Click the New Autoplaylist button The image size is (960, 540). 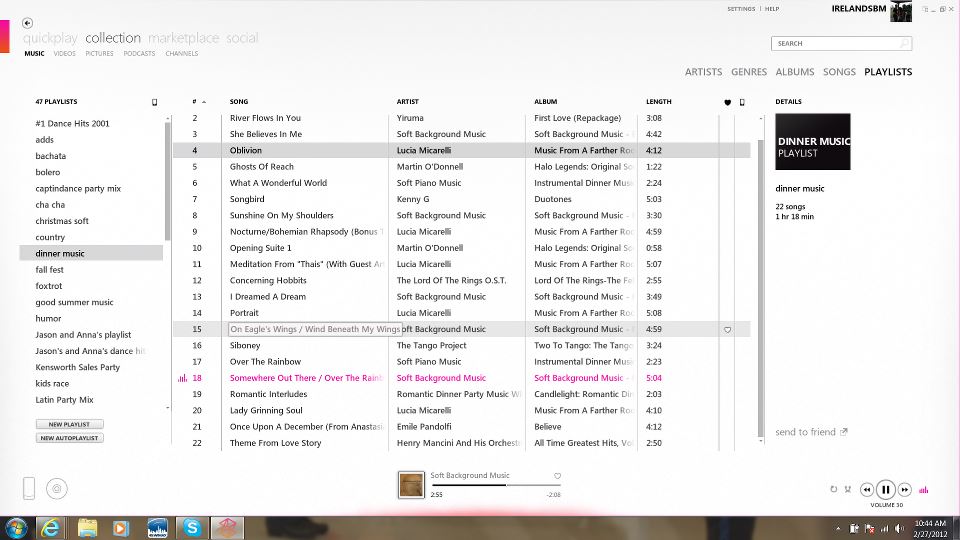click(69, 438)
